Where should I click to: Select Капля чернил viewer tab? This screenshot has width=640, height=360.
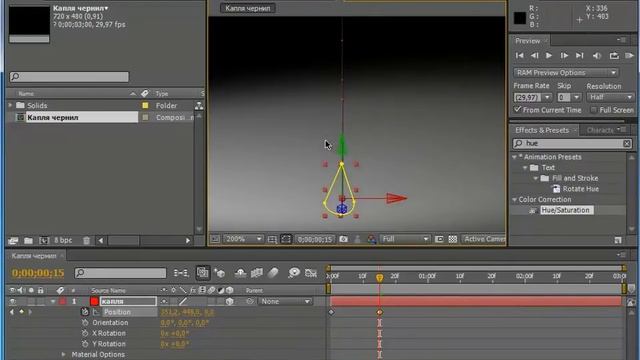click(x=248, y=8)
